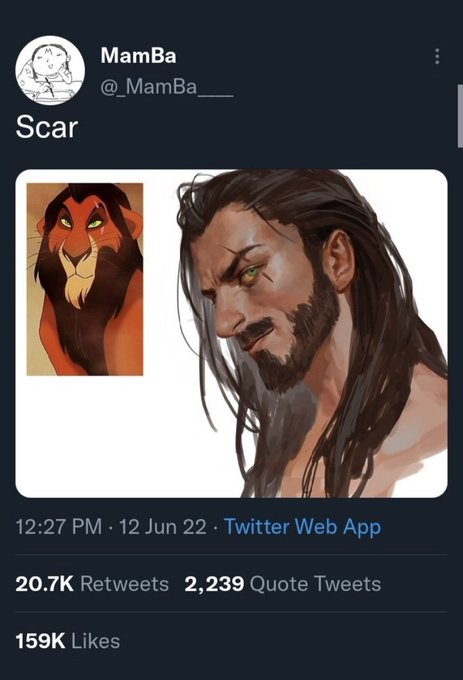Open the Twitter Web App source link

pos(303,526)
